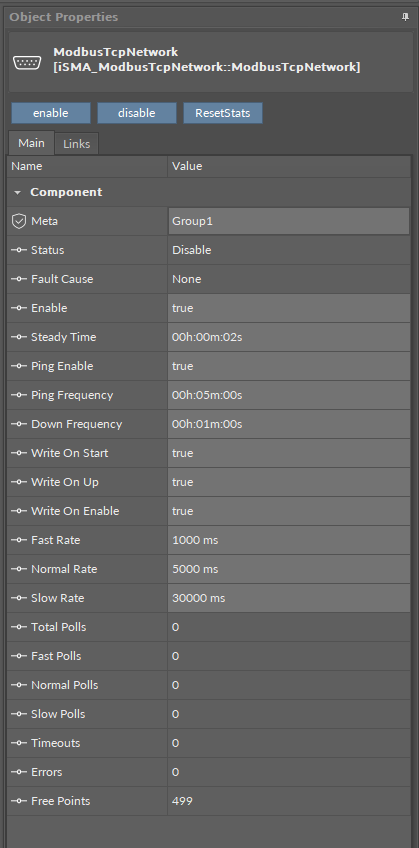419x848 pixels.
Task: Click the pin icon in Object Properties header
Action: tap(405, 17)
